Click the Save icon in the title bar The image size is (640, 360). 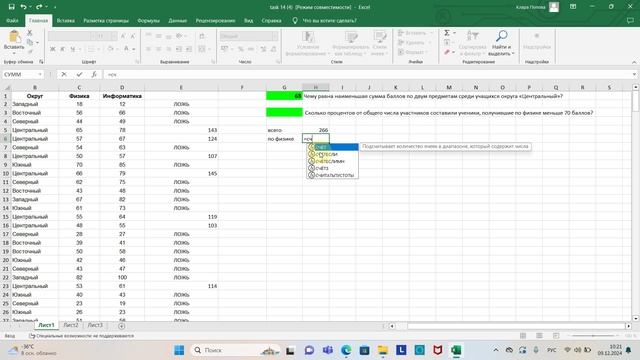pos(11,7)
